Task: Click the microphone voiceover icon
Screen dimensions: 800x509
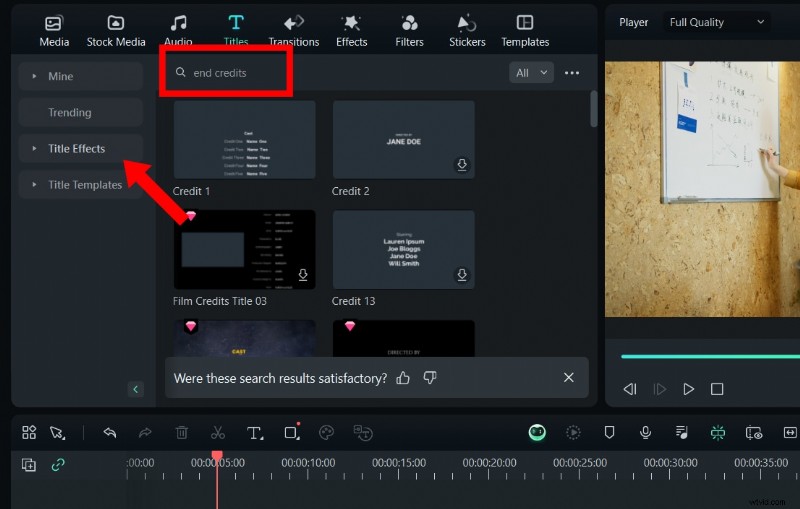Action: (646, 433)
